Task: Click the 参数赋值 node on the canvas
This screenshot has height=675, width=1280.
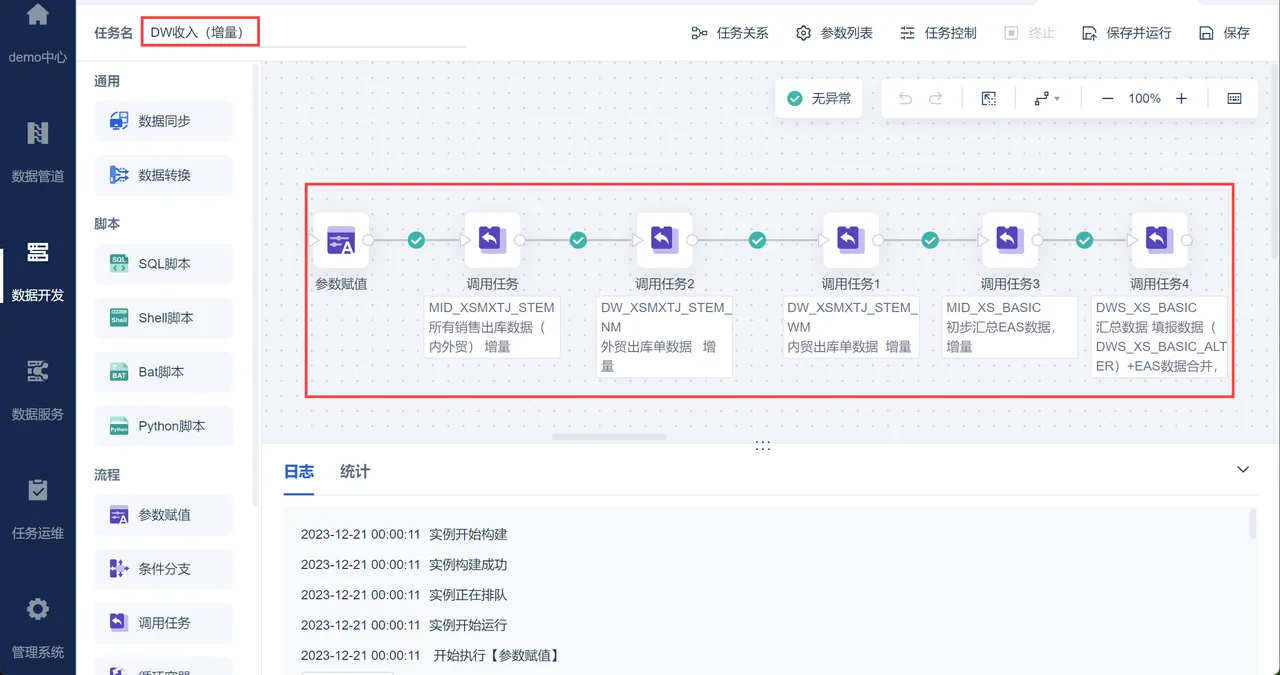Action: click(341, 240)
